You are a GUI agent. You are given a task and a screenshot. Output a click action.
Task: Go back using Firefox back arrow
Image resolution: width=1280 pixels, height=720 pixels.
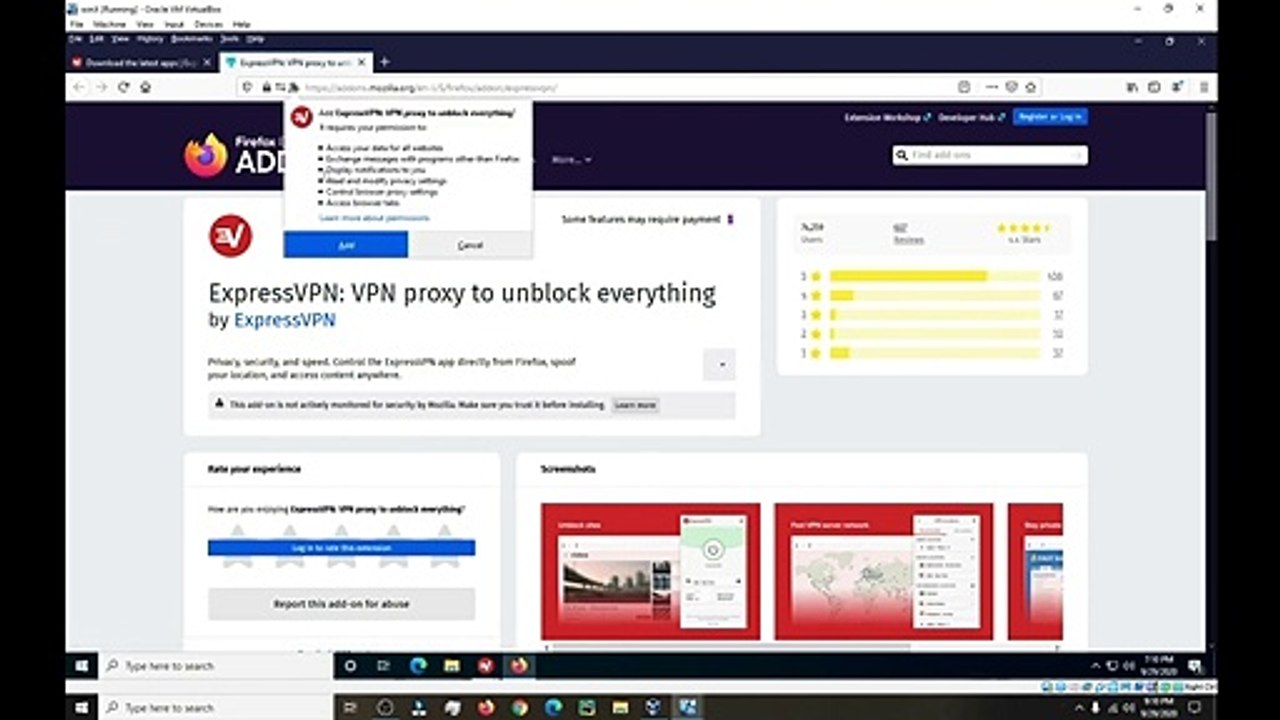click(79, 87)
